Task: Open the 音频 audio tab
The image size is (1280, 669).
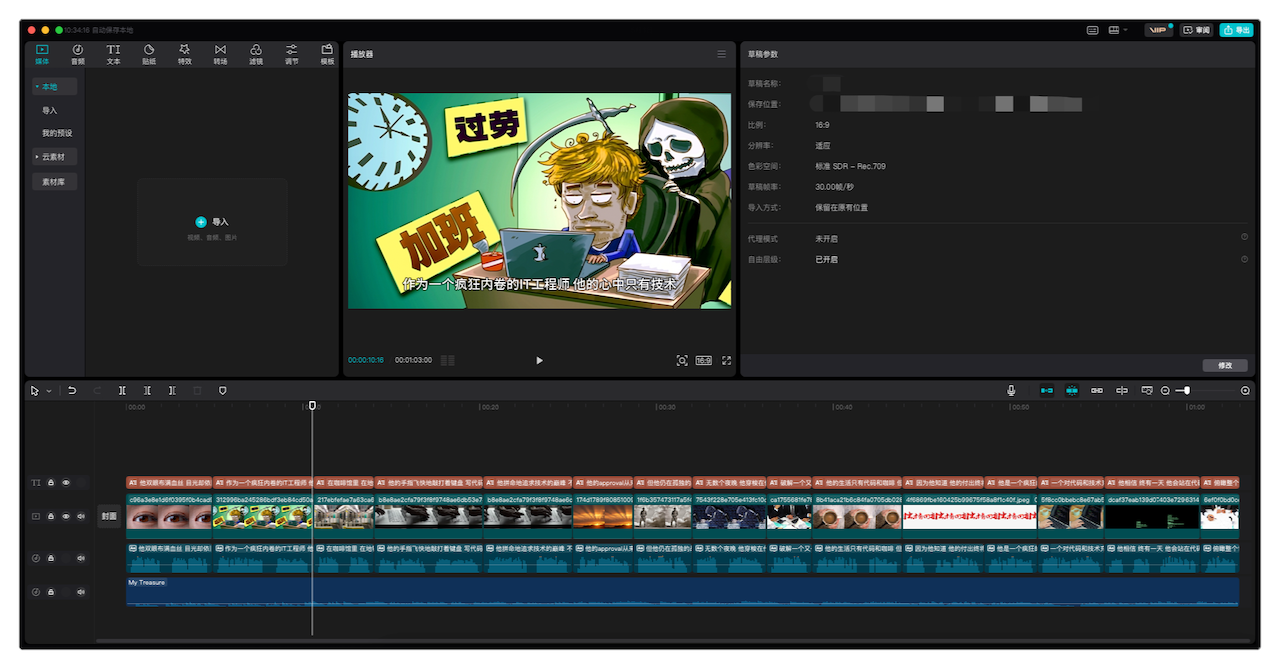Action: [77, 54]
